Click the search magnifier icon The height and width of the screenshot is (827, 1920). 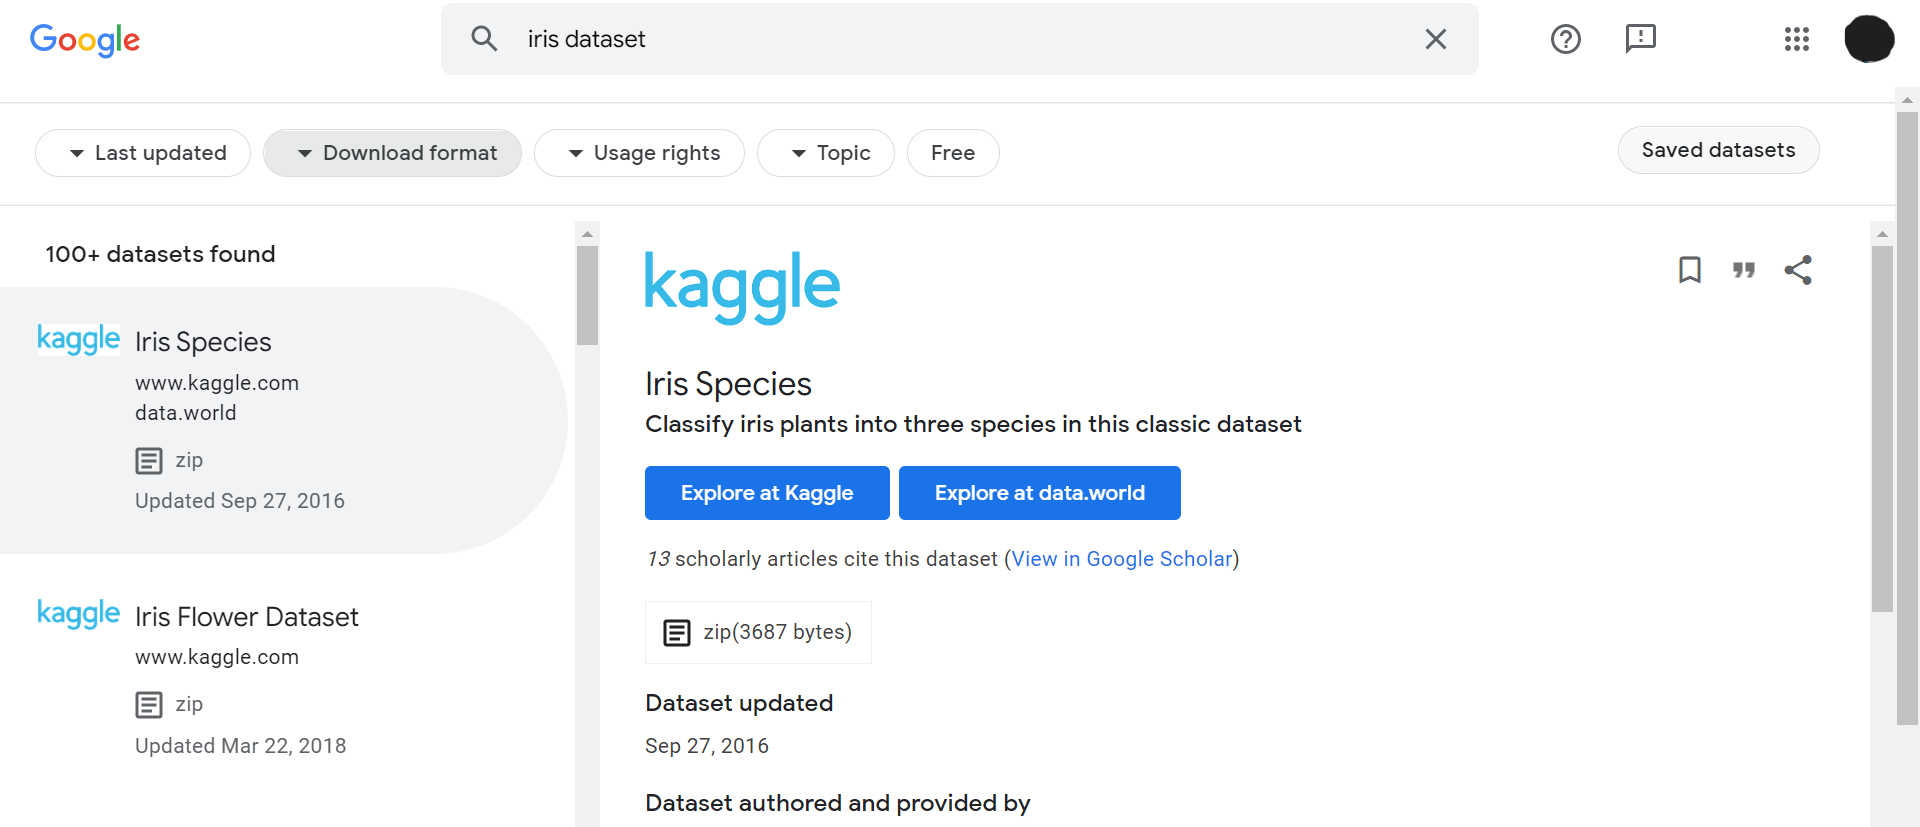tap(484, 39)
